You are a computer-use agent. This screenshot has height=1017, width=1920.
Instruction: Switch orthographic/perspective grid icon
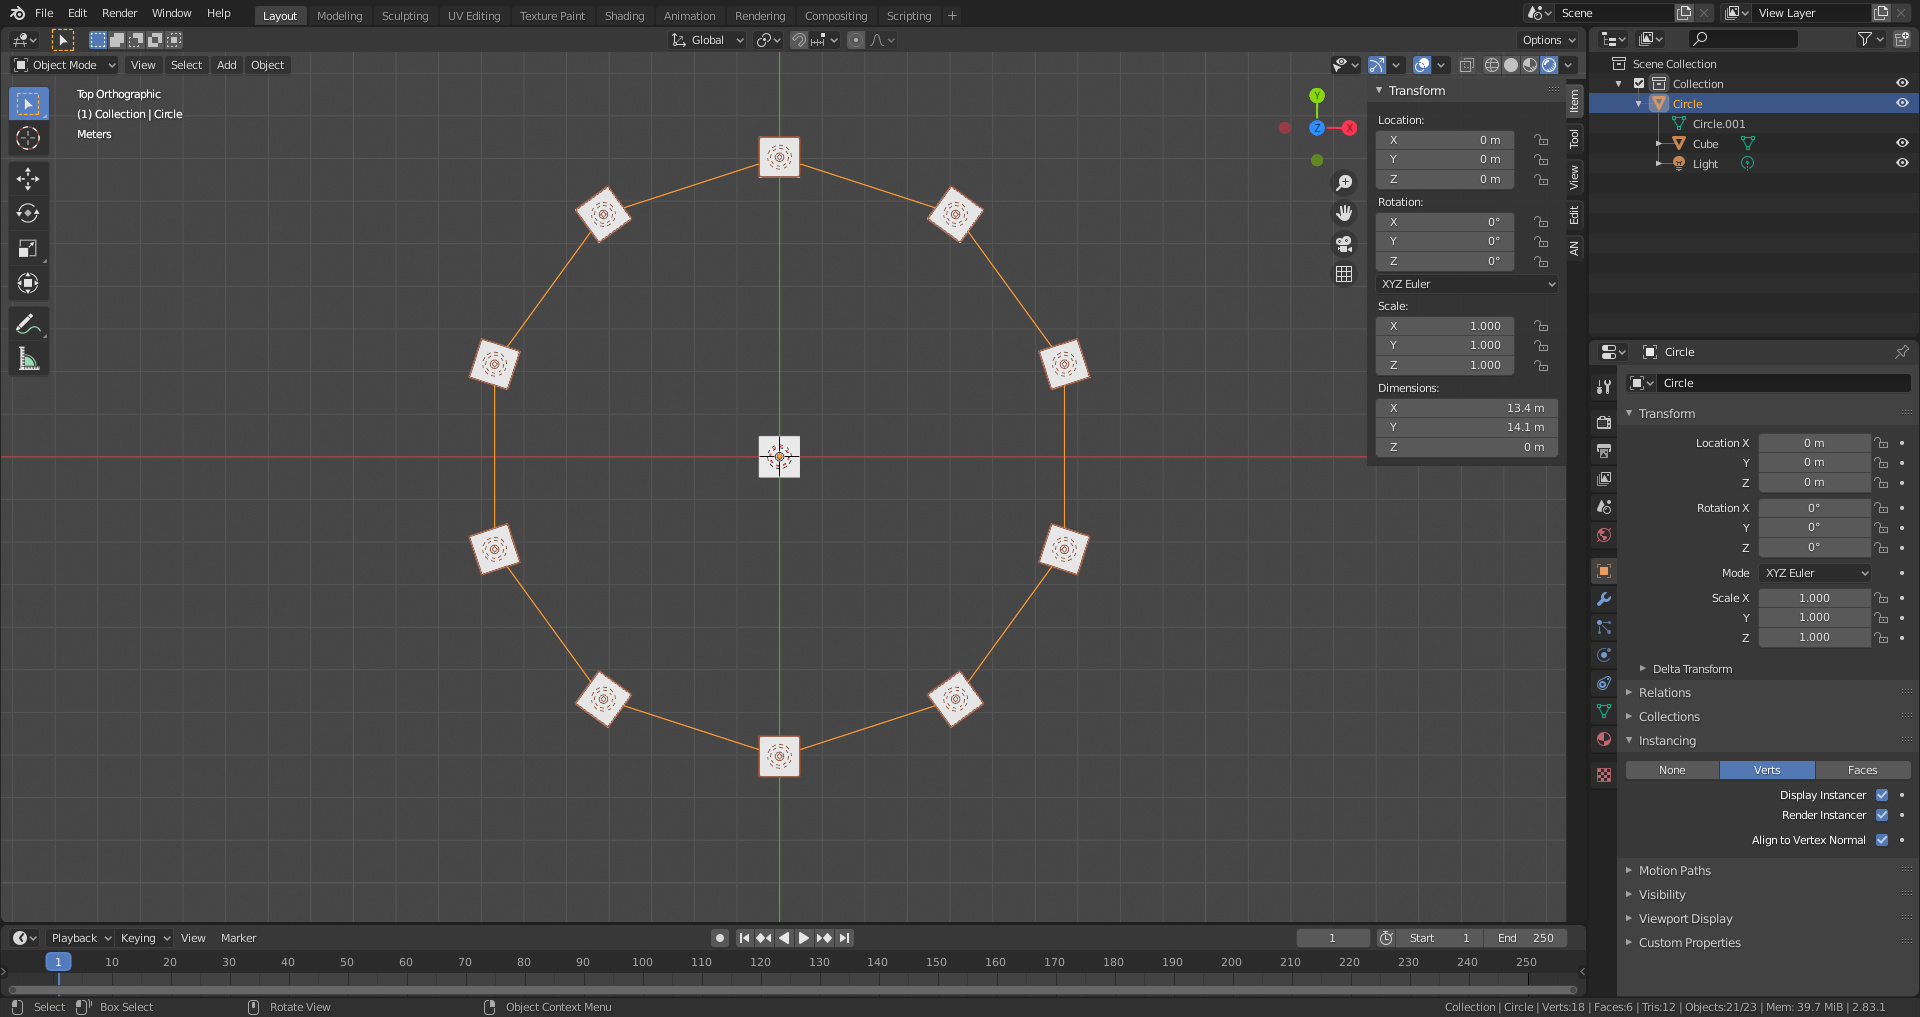coord(1344,274)
